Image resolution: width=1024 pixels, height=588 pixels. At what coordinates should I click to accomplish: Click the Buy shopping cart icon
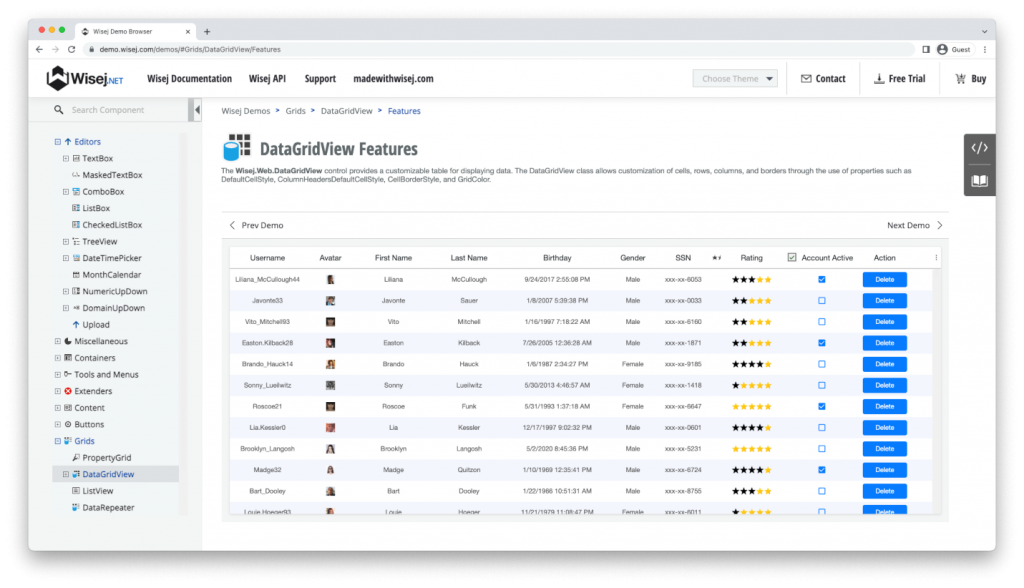(x=960, y=78)
